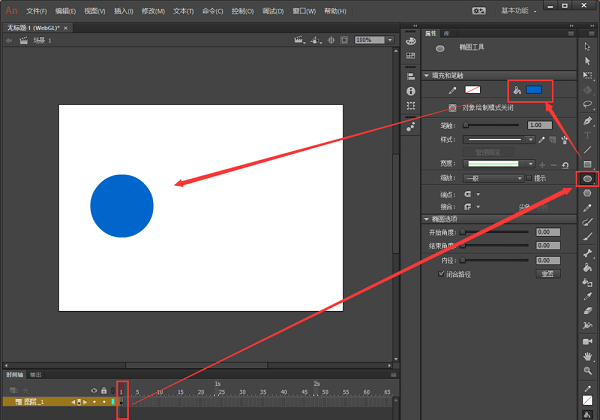Viewport: 600px width, 420px height.
Task: Select the Hand tool
Action: click(x=588, y=356)
